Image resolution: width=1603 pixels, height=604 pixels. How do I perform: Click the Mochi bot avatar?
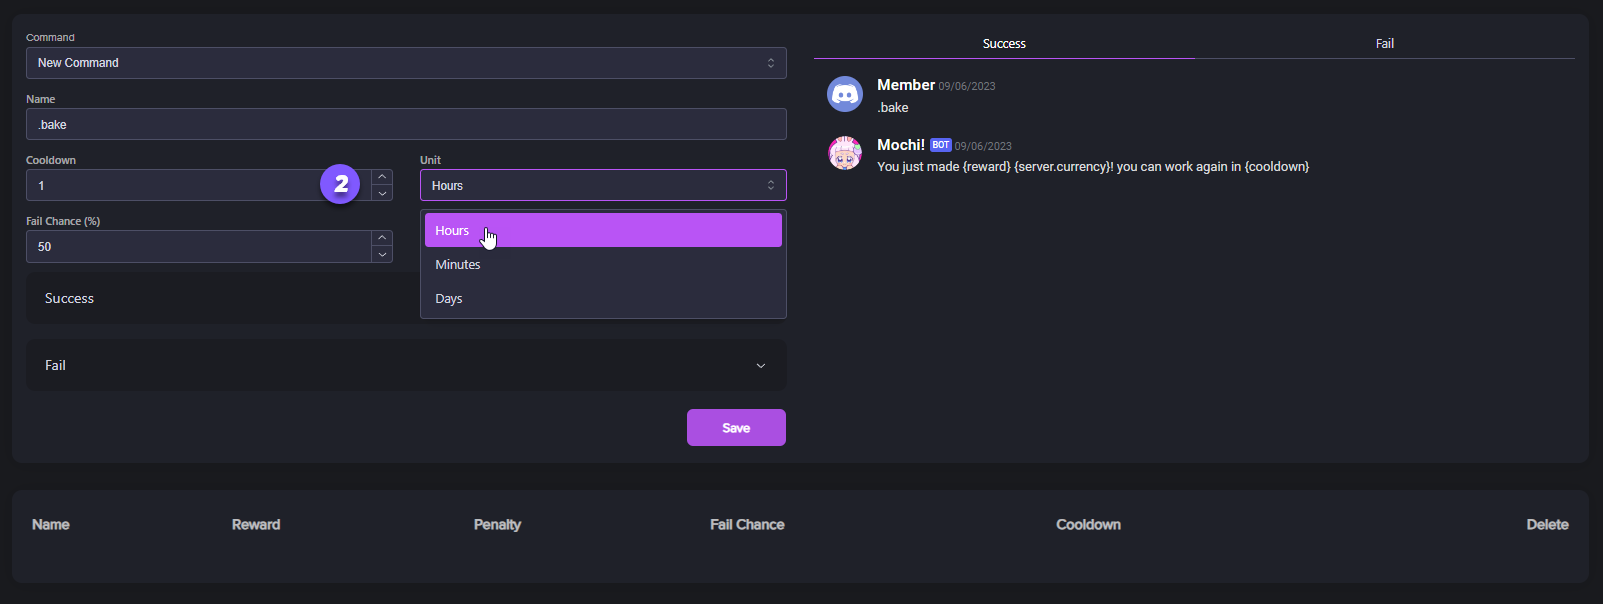tap(845, 153)
